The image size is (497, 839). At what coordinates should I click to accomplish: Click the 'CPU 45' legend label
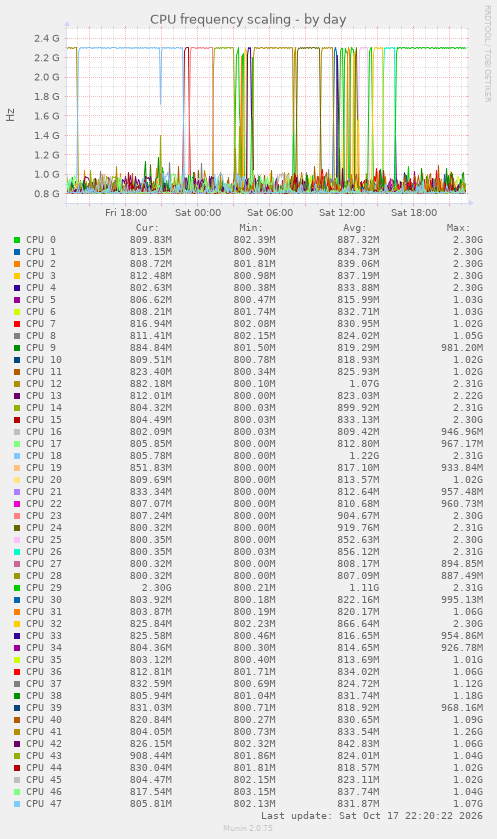44,780
